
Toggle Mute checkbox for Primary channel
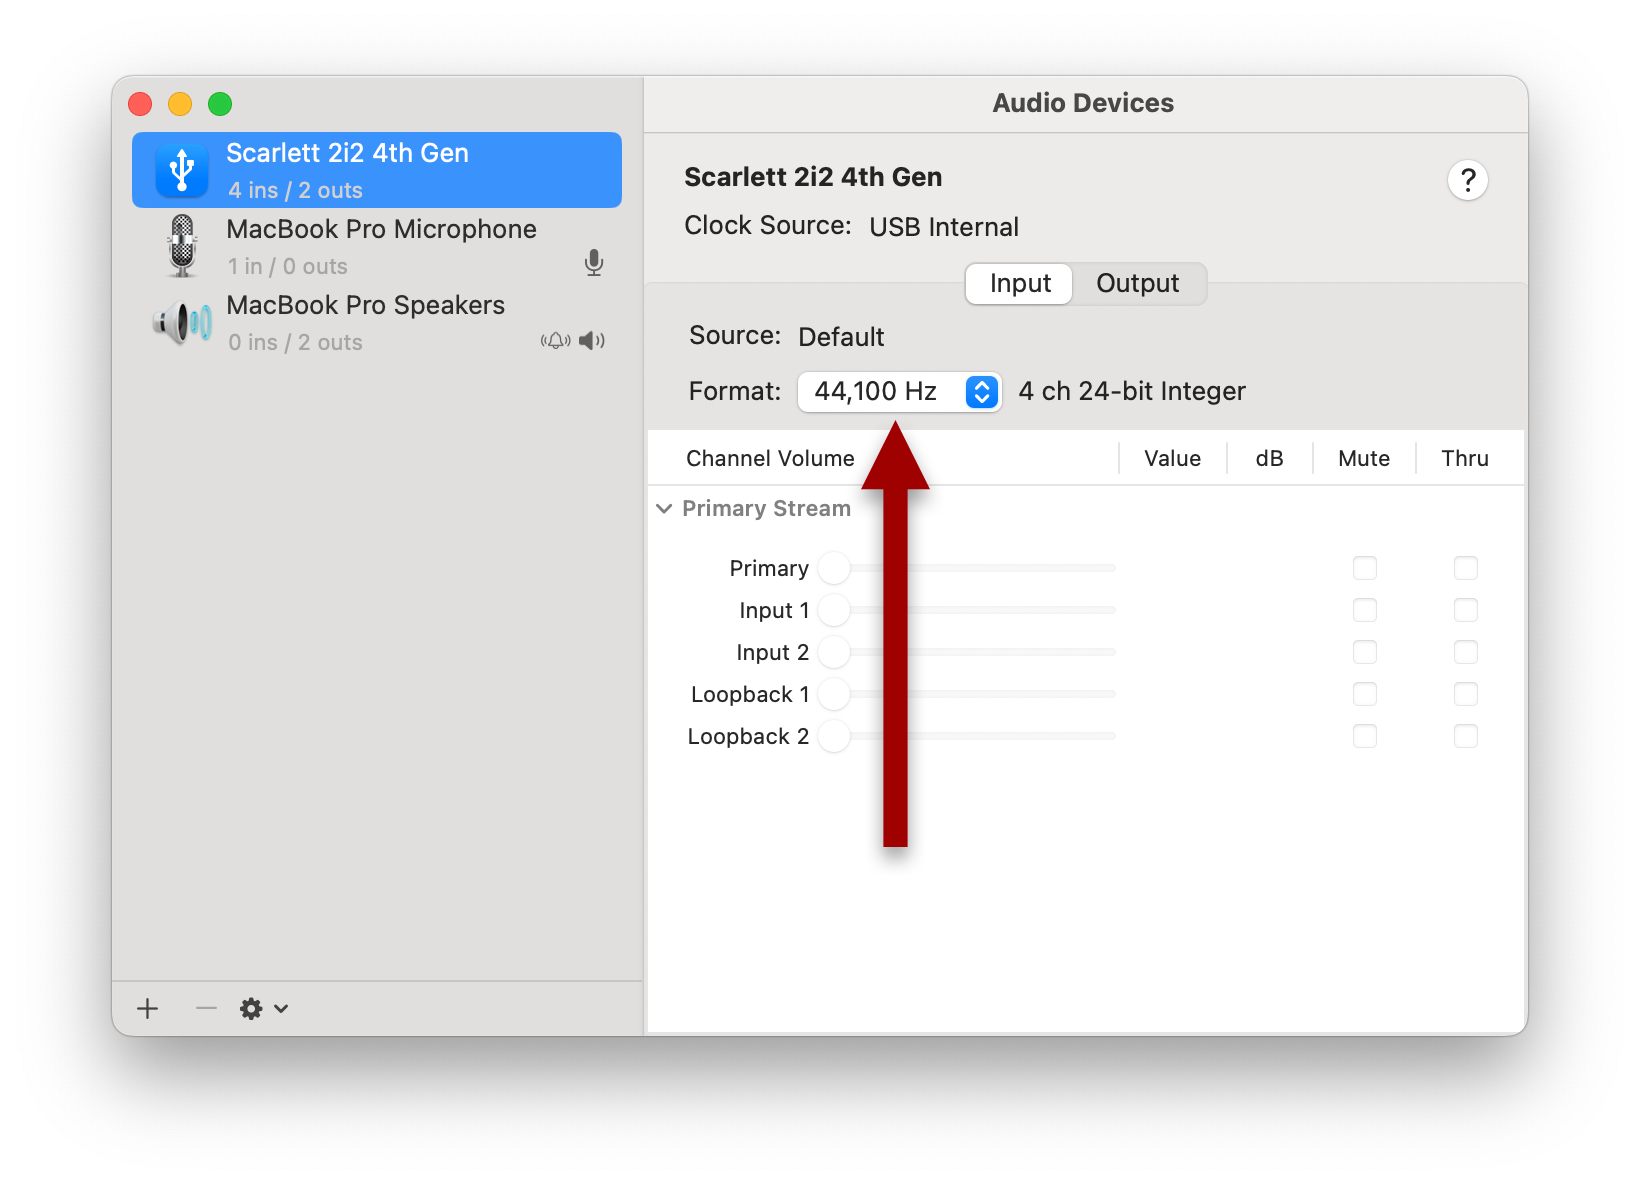[1364, 568]
